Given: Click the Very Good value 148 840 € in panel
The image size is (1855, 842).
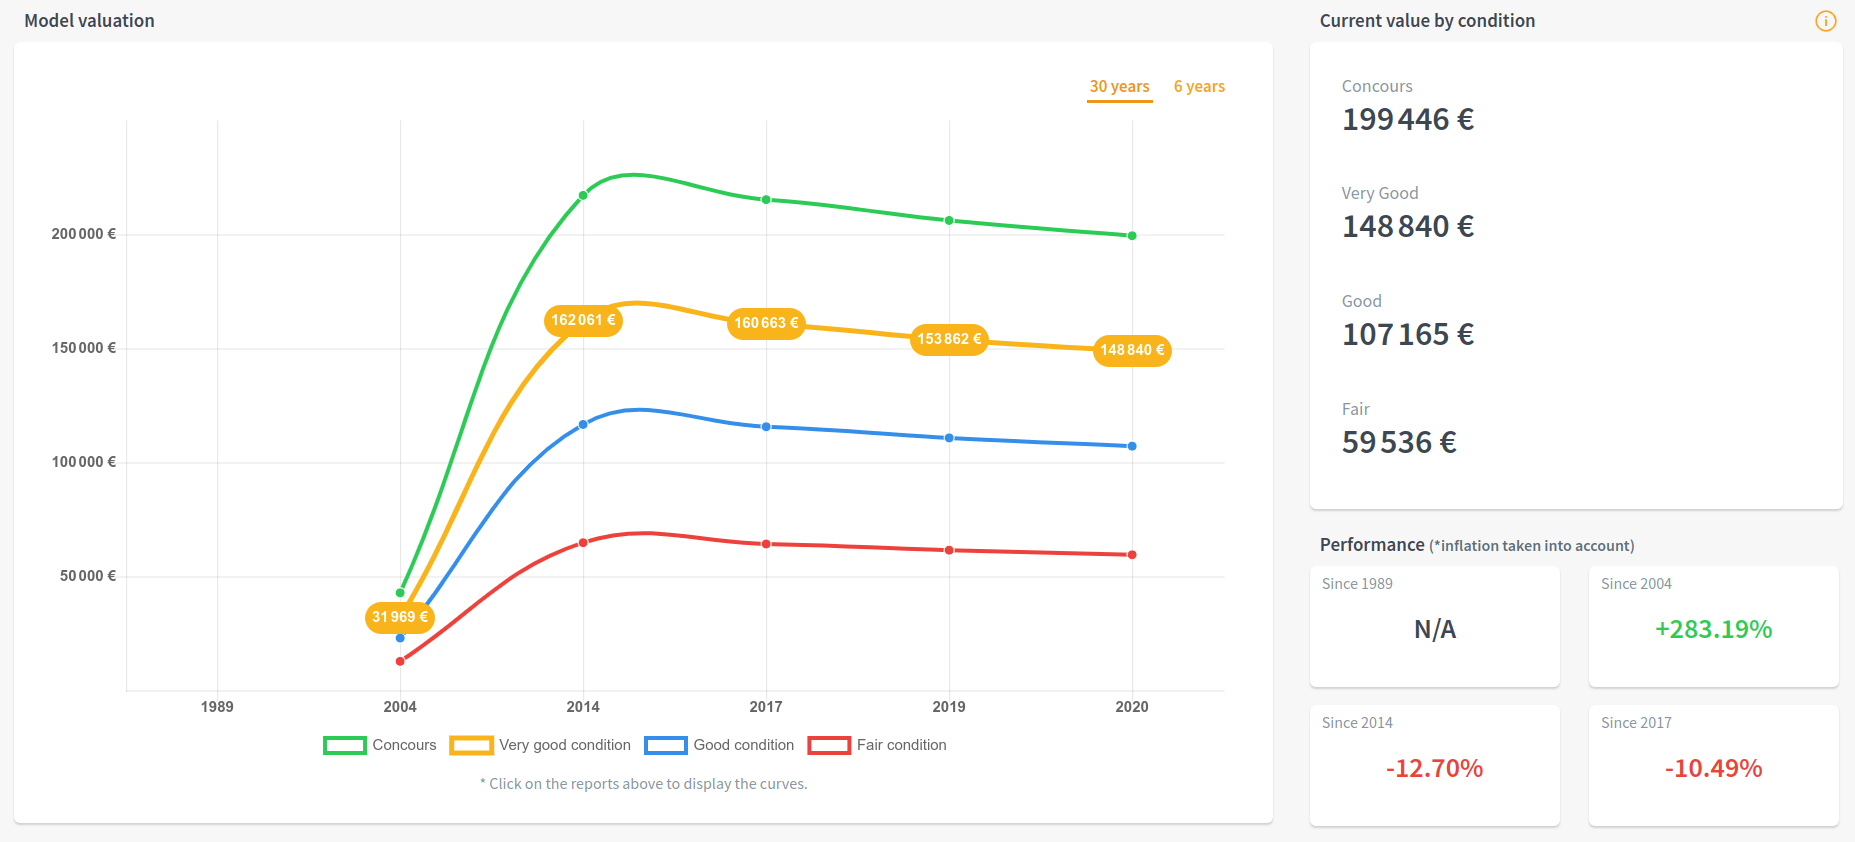Looking at the screenshot, I should click(x=1408, y=227).
